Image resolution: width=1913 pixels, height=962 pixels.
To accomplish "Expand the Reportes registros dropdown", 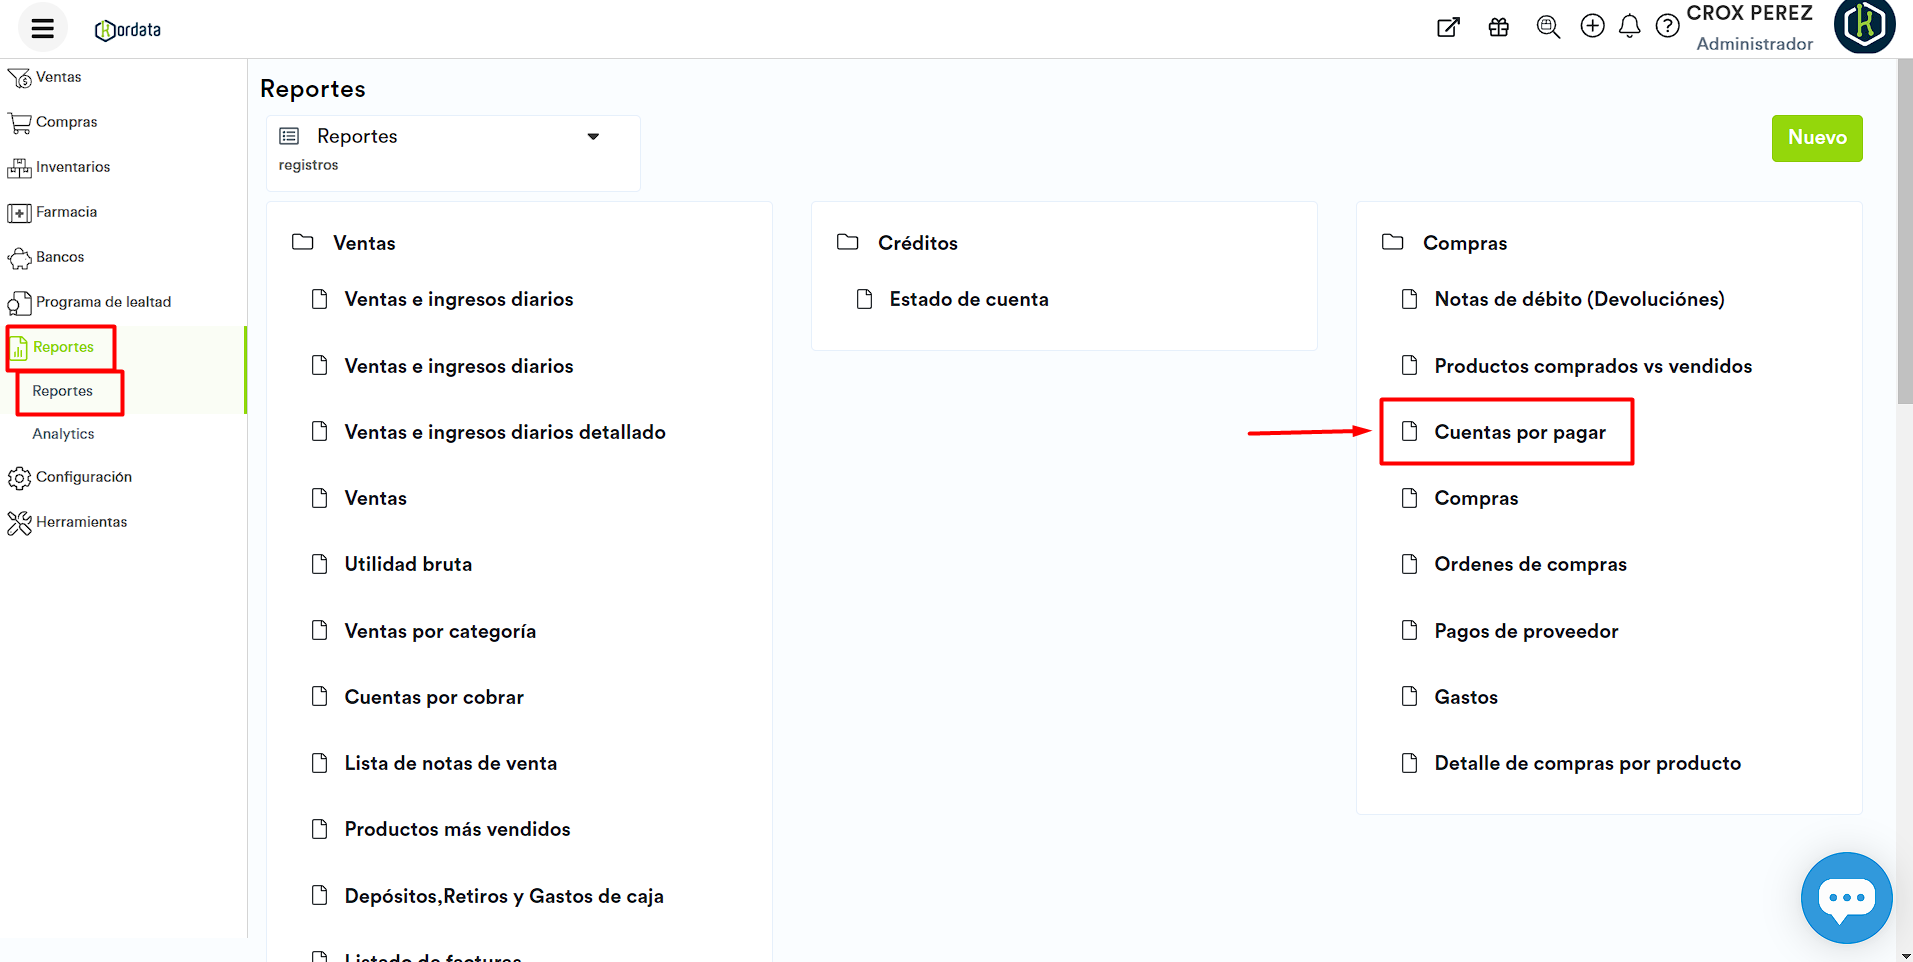I will tap(593, 137).
